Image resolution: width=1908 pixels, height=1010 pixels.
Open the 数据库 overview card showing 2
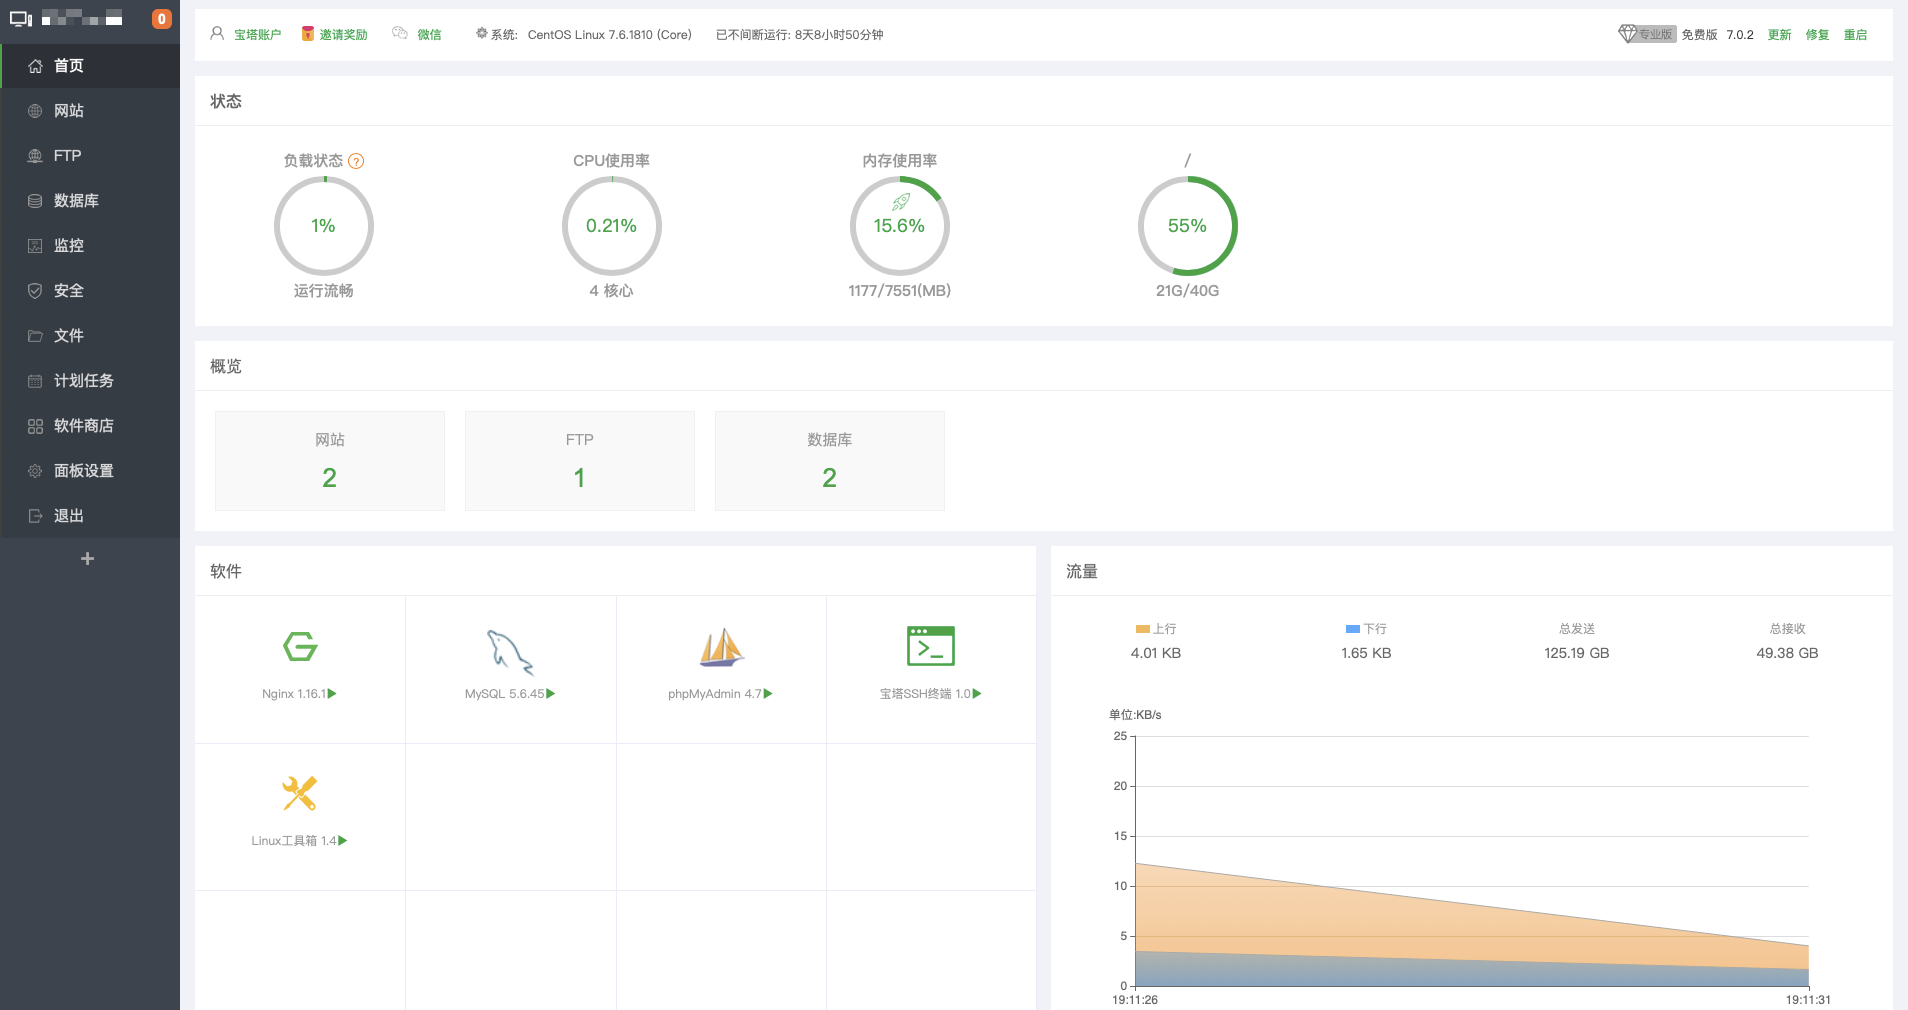coord(830,461)
